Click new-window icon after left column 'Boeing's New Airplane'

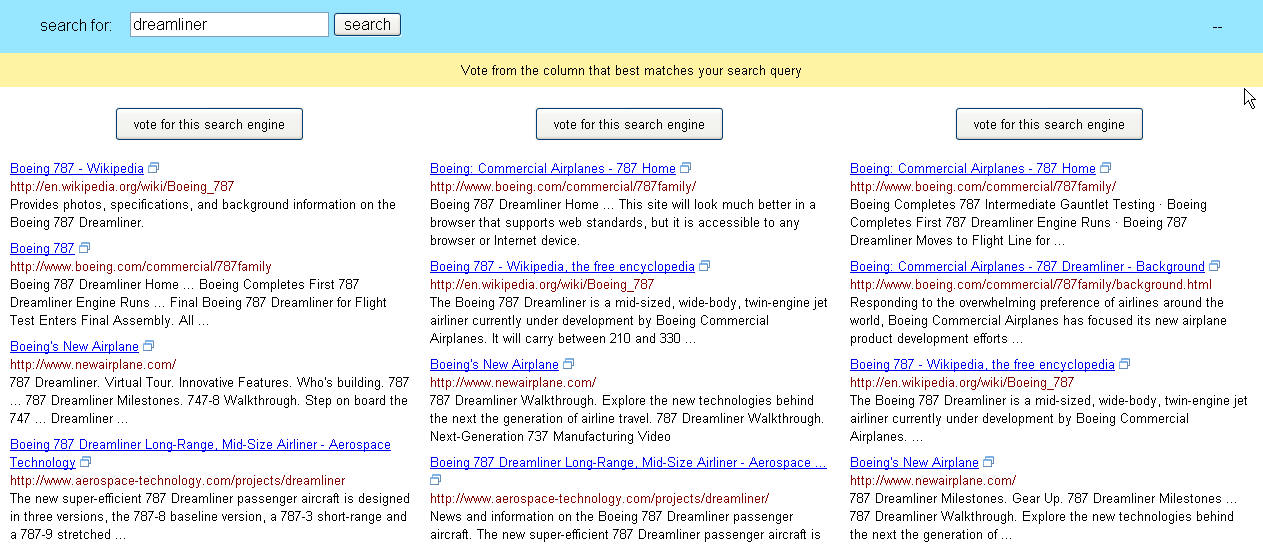(x=149, y=346)
